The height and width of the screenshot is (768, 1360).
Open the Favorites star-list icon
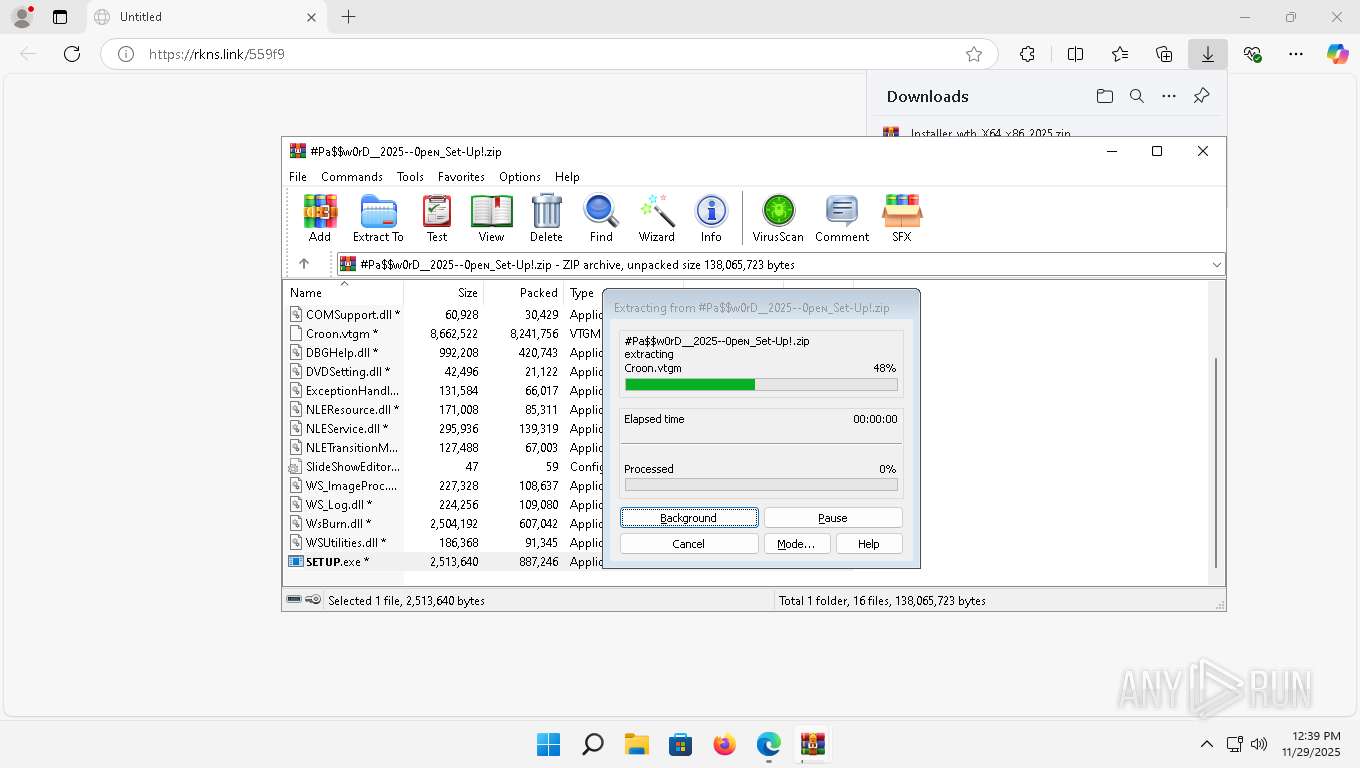pos(1120,54)
